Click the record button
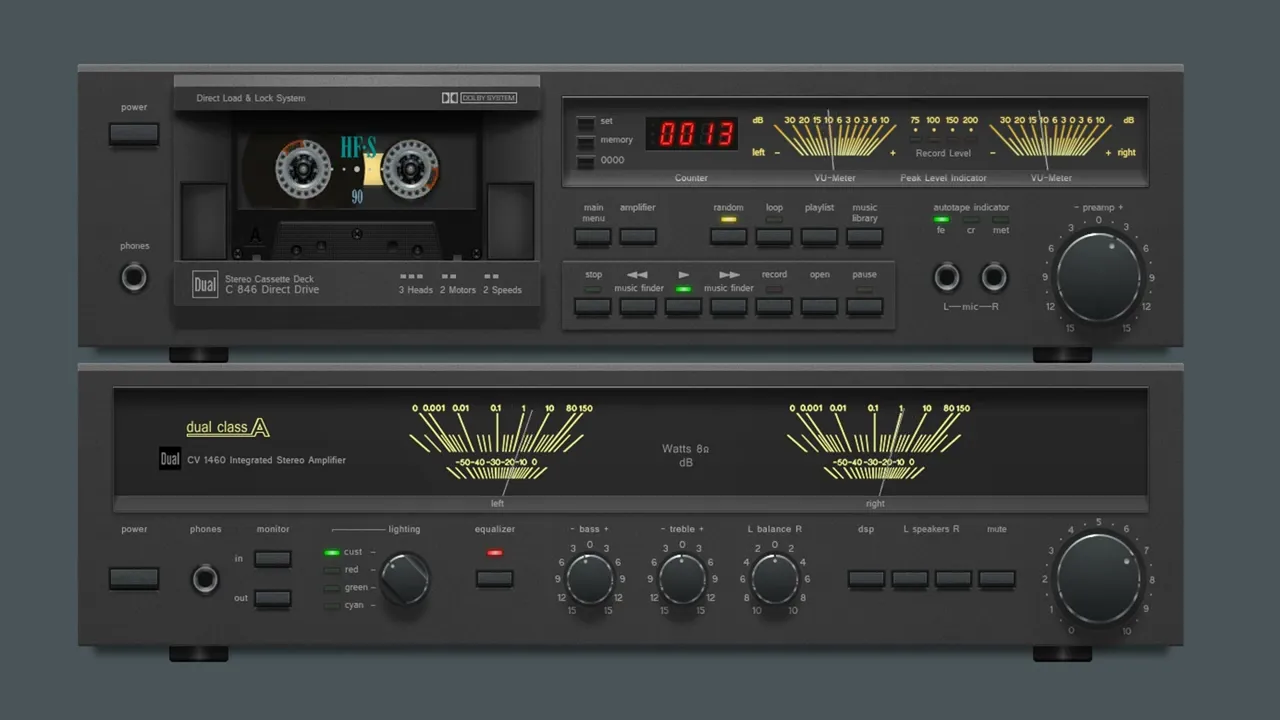This screenshot has height=720, width=1280. [x=774, y=307]
